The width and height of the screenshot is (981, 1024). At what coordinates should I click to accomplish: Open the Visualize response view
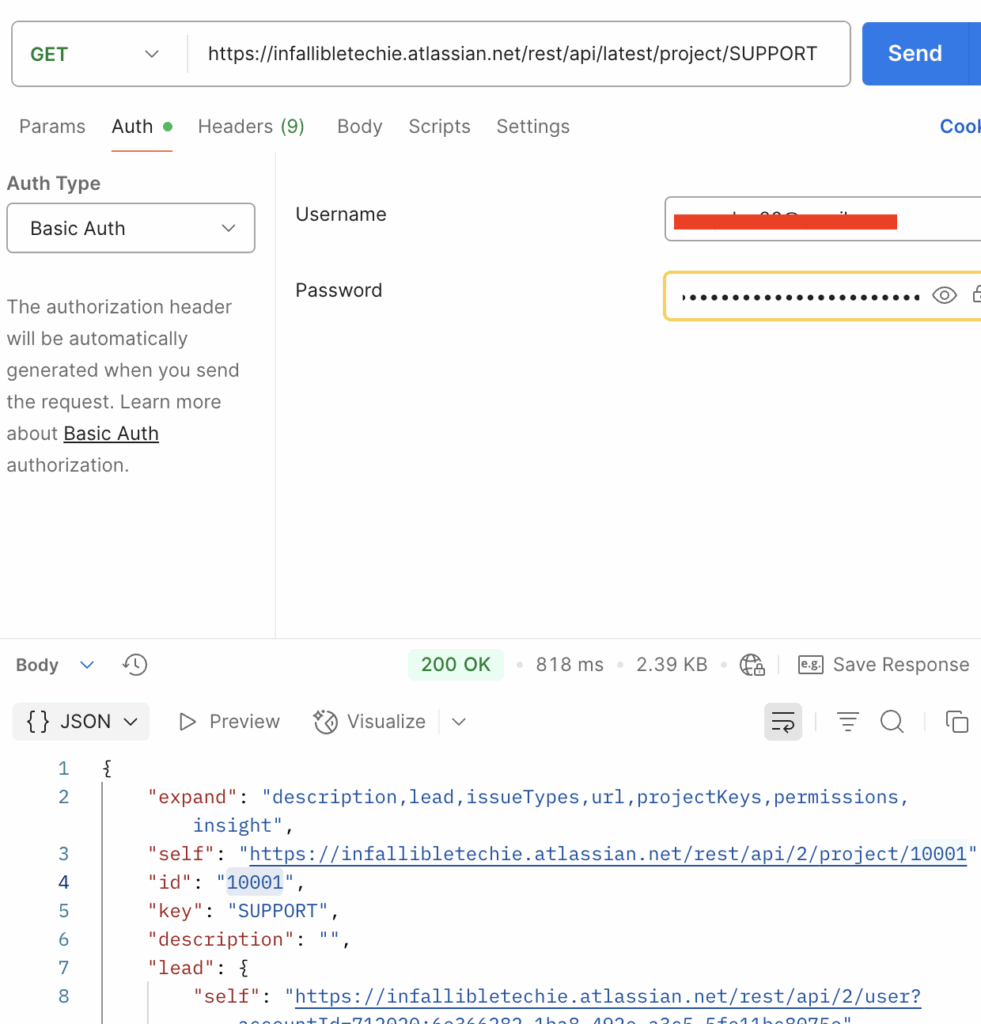(370, 722)
